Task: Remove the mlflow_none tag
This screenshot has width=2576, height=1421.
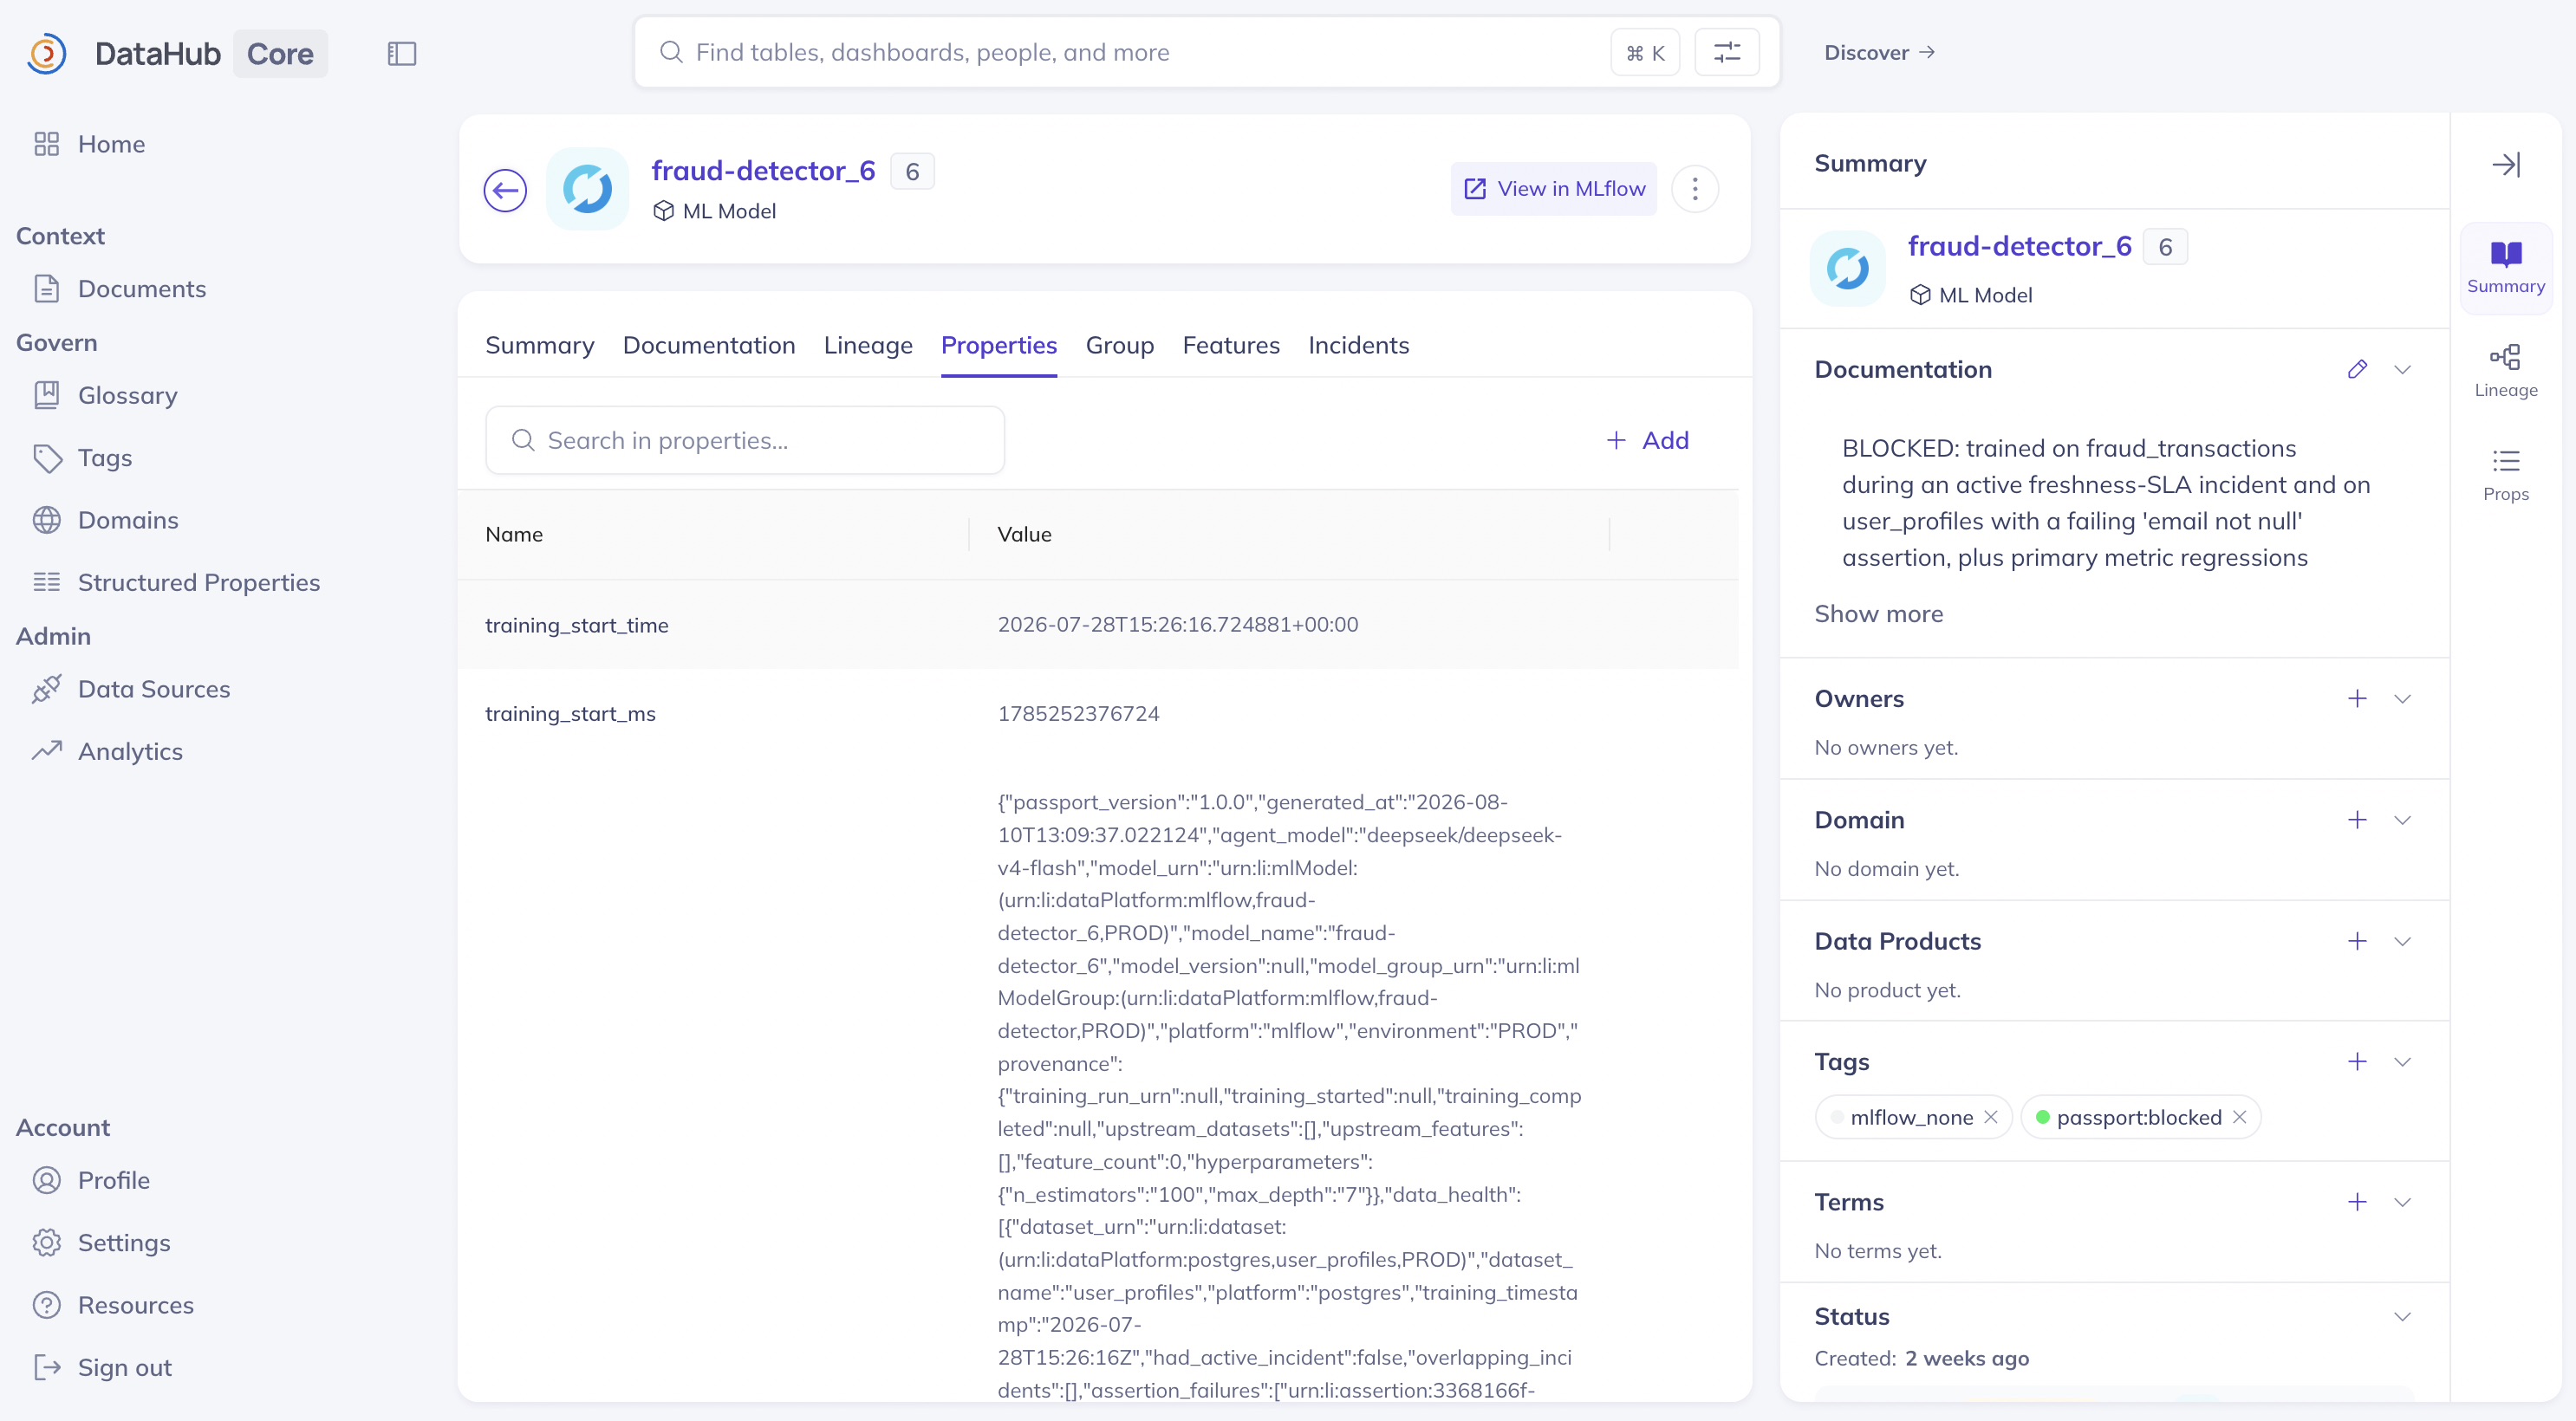Action: coord(1991,1117)
